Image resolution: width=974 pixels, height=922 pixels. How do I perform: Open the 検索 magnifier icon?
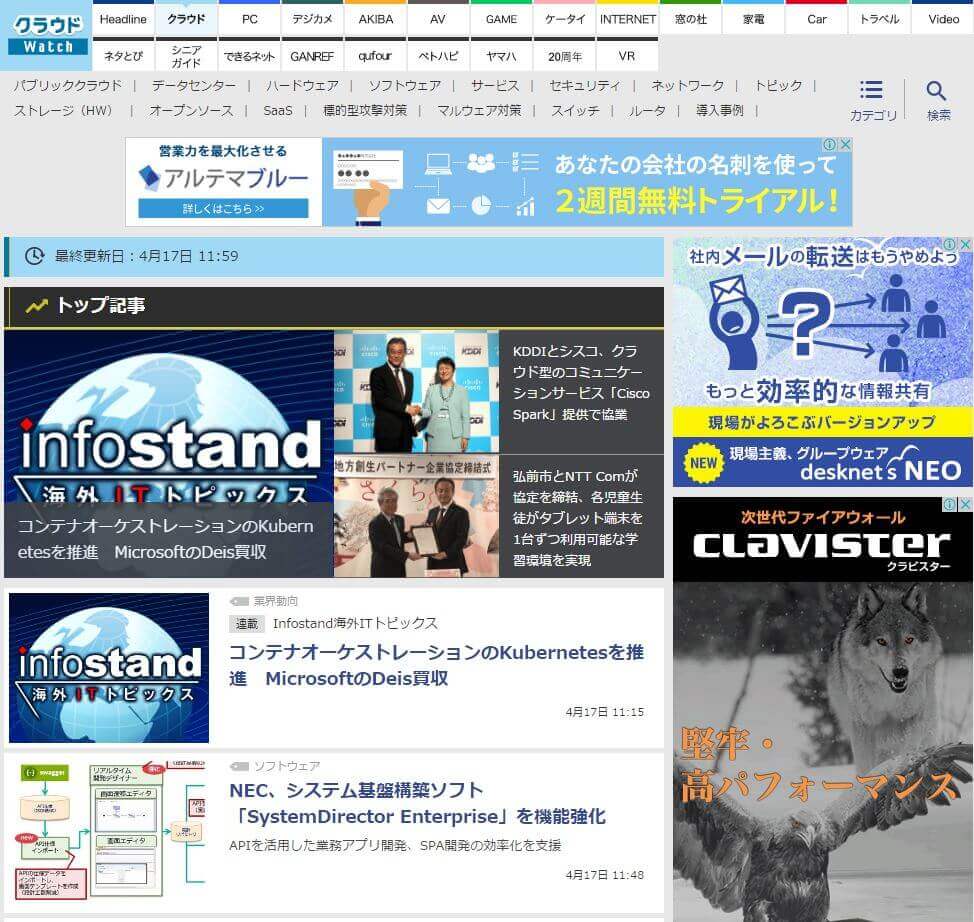coord(936,91)
